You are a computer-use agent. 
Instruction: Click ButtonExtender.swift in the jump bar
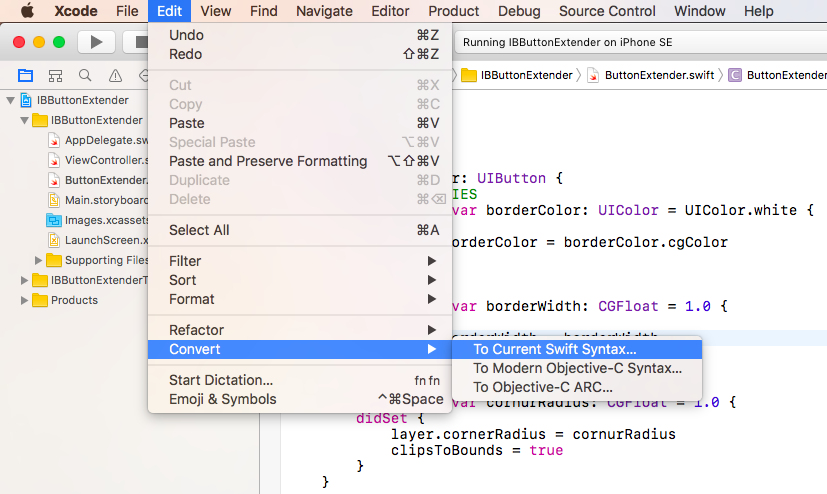[x=659, y=75]
